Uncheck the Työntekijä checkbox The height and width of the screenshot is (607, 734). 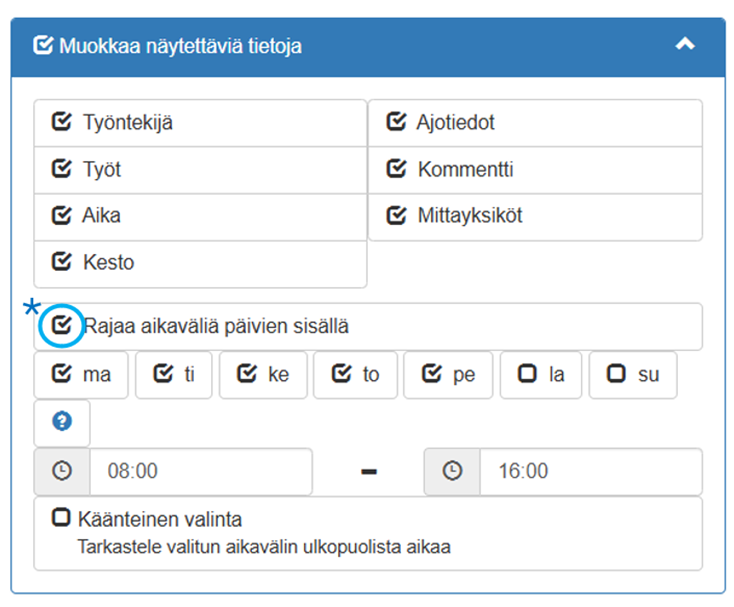point(62,123)
